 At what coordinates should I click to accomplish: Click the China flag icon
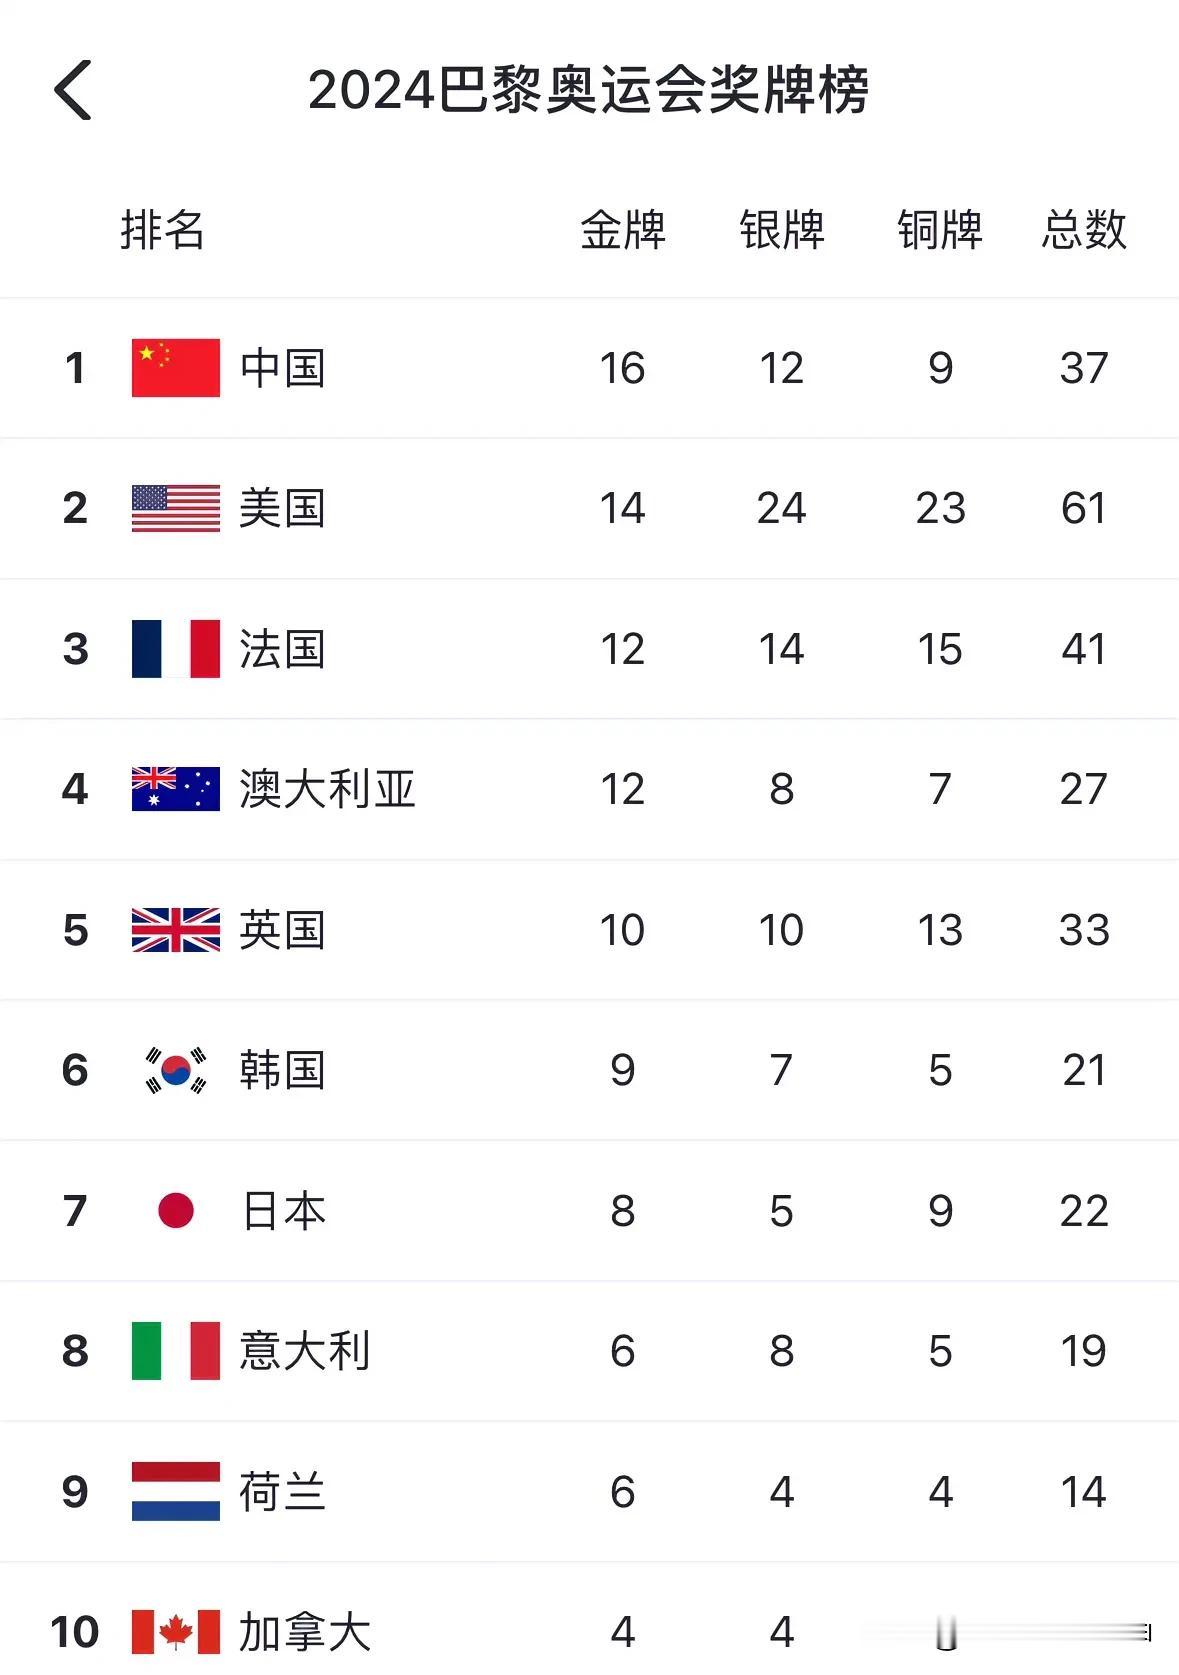click(x=176, y=368)
